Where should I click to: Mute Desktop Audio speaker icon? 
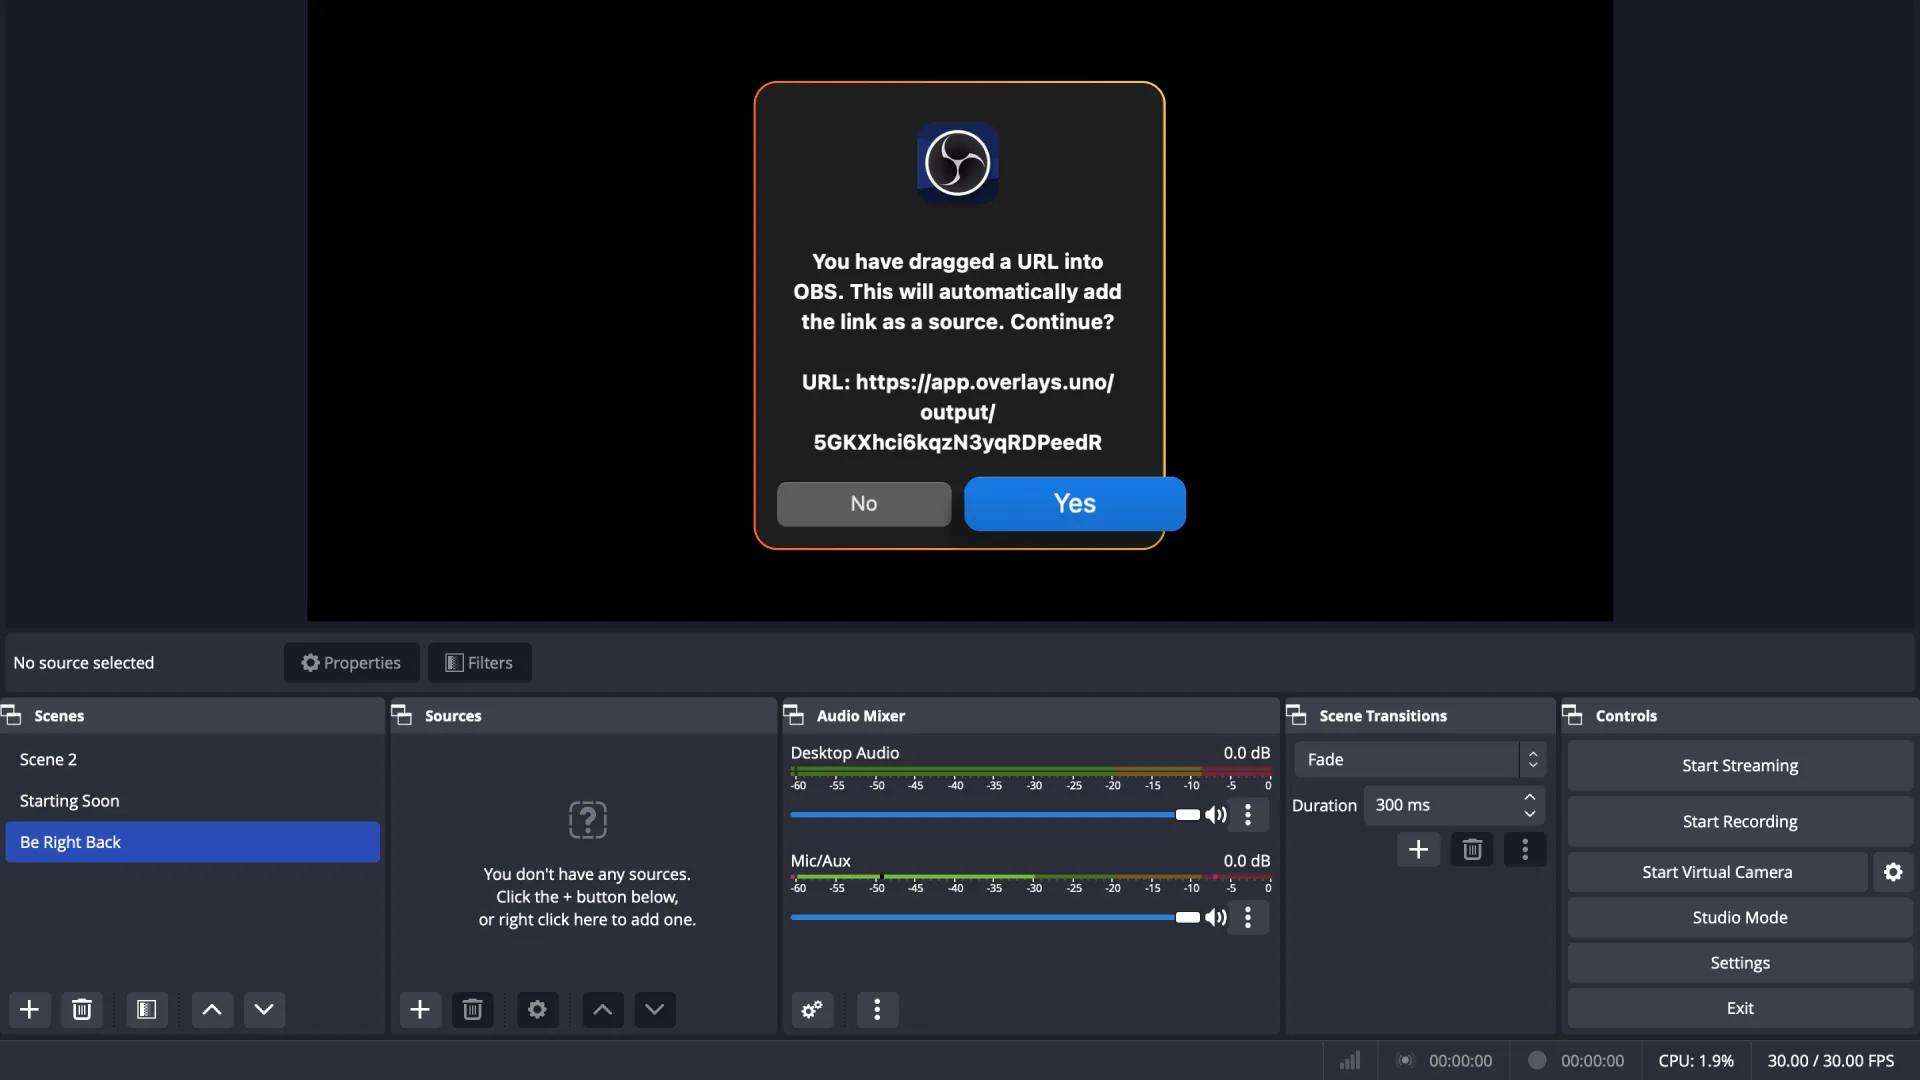[1216, 814]
